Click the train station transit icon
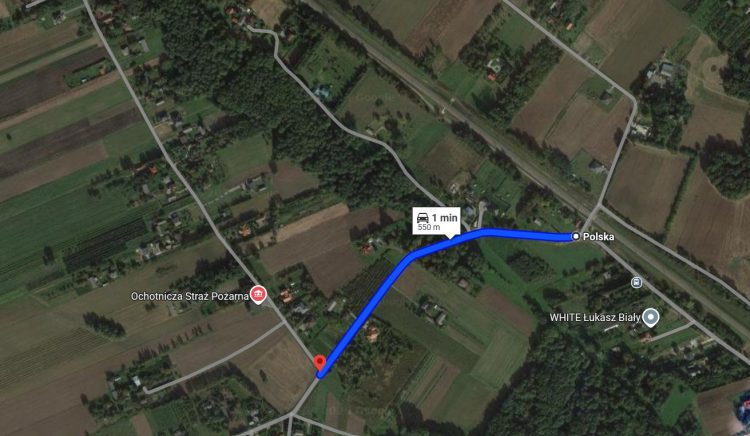Viewport: 750px width, 436px height. click(x=636, y=283)
